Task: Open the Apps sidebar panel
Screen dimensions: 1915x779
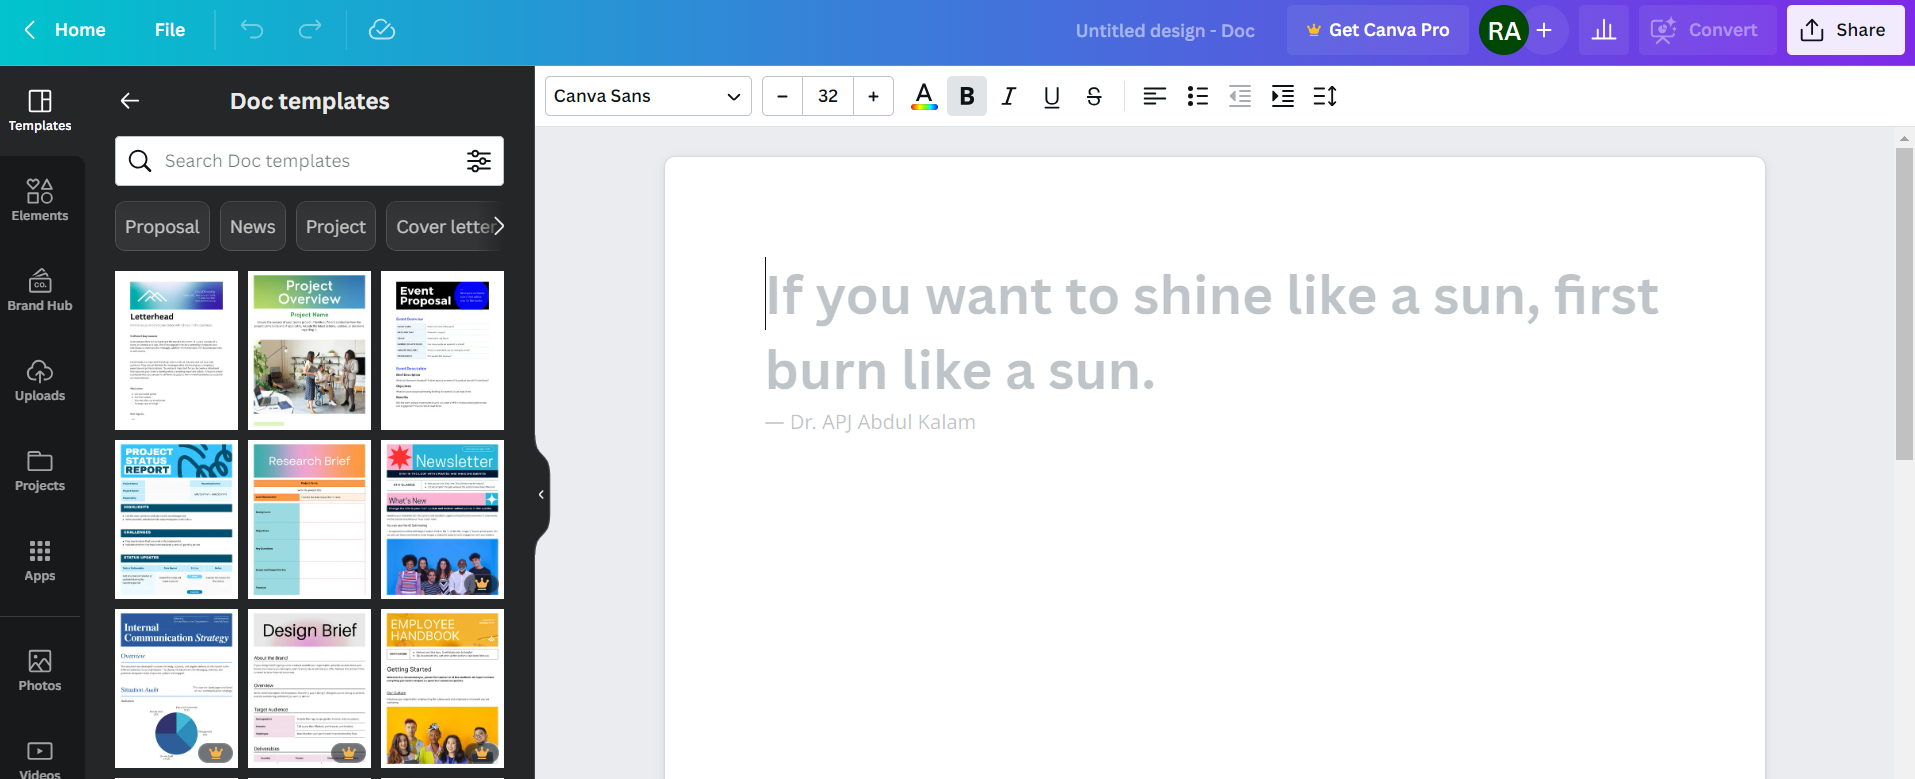Action: point(40,560)
